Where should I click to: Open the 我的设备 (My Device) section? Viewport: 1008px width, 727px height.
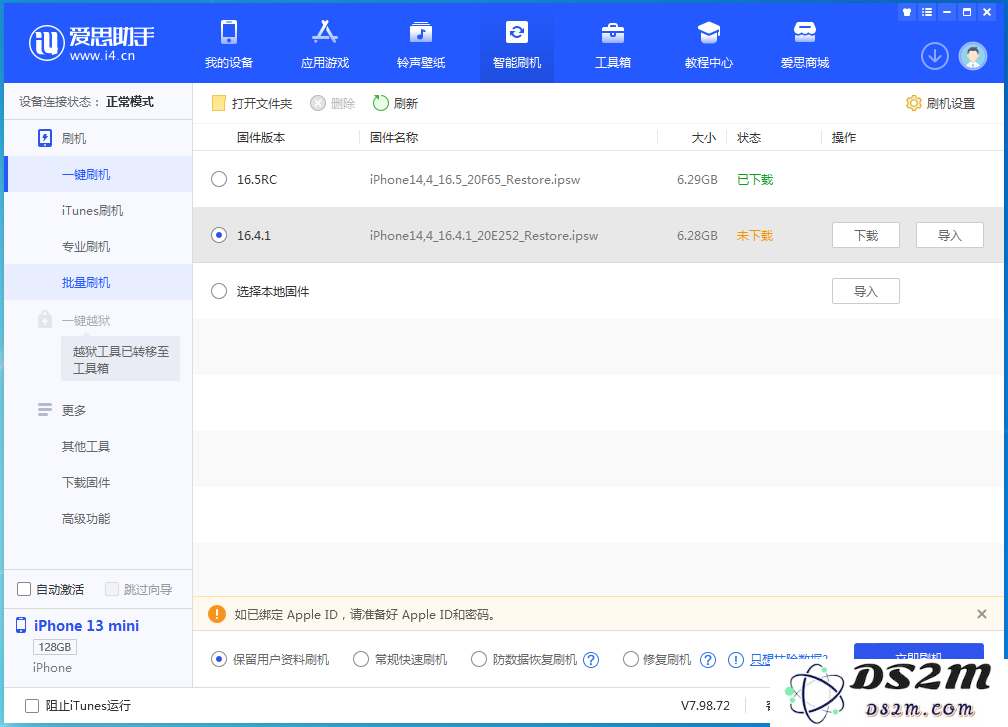(x=229, y=44)
